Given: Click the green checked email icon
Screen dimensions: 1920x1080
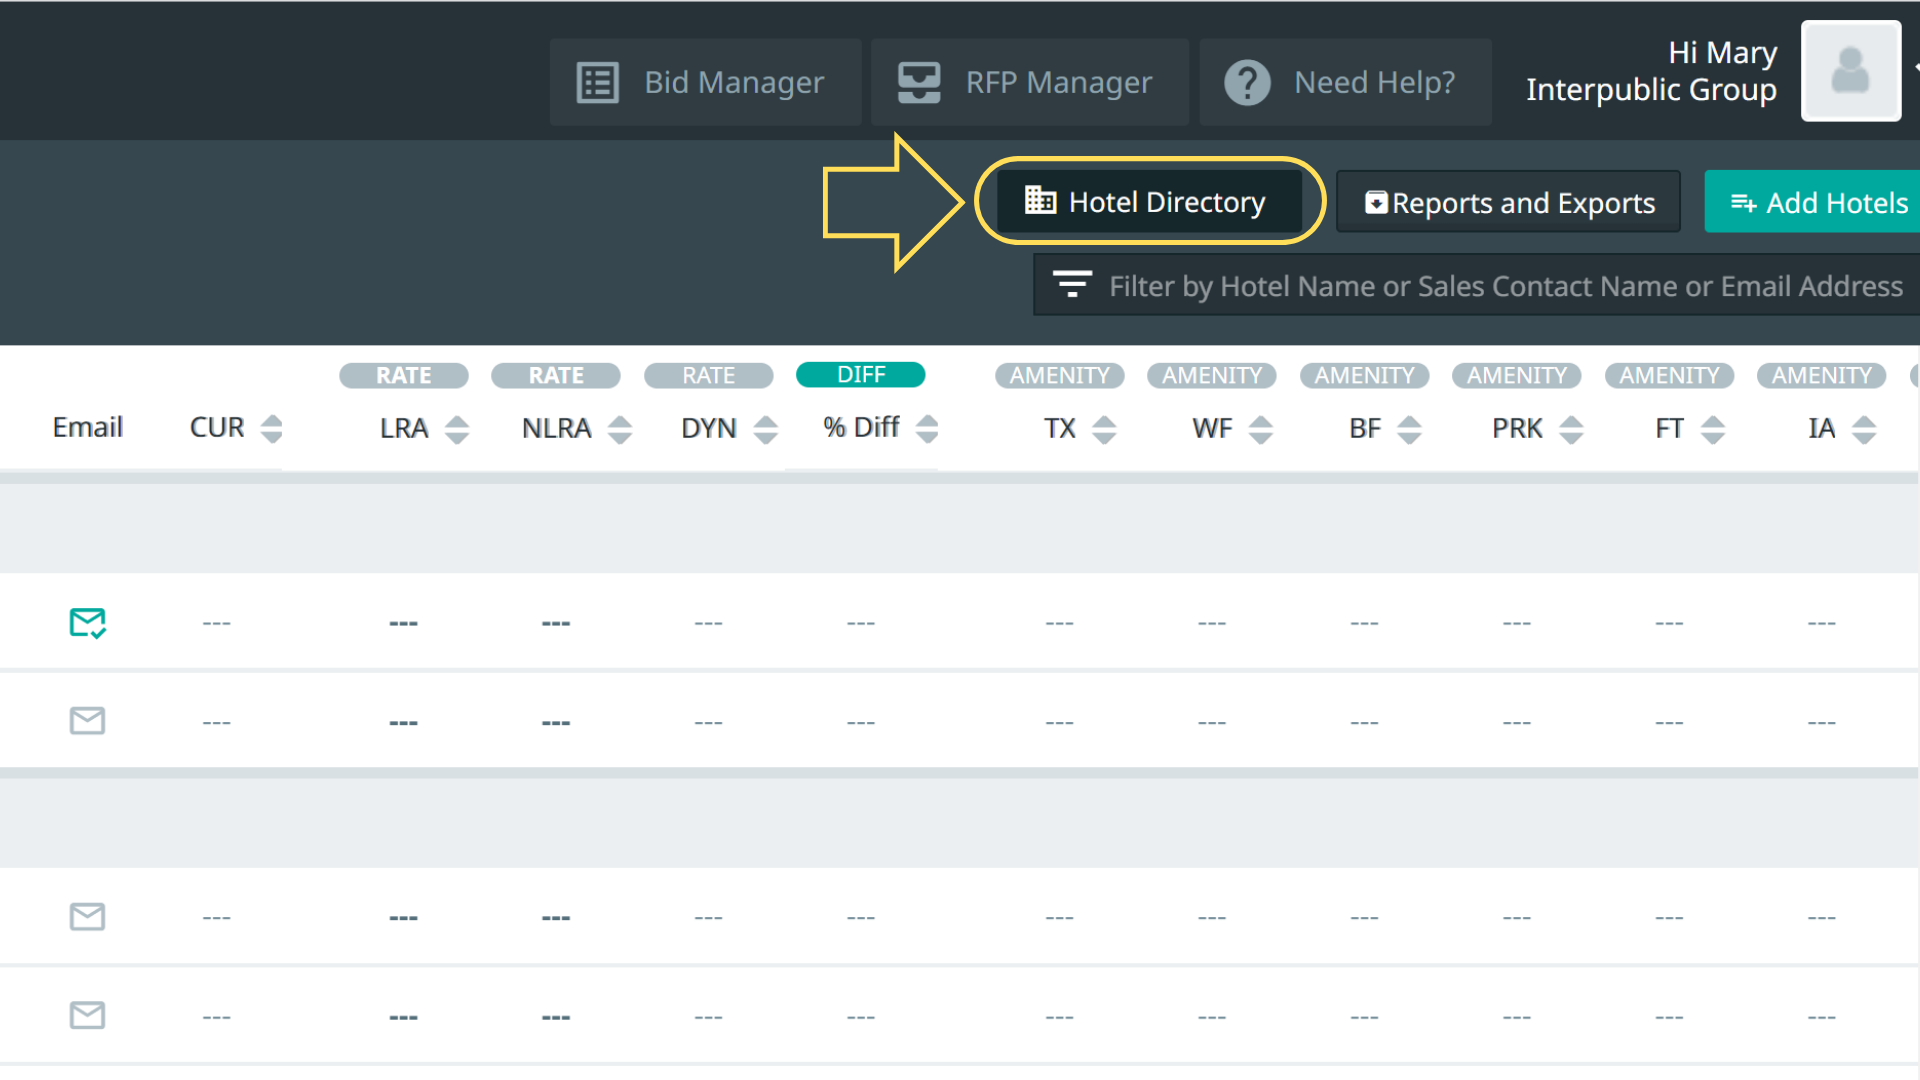Looking at the screenshot, I should tap(87, 622).
